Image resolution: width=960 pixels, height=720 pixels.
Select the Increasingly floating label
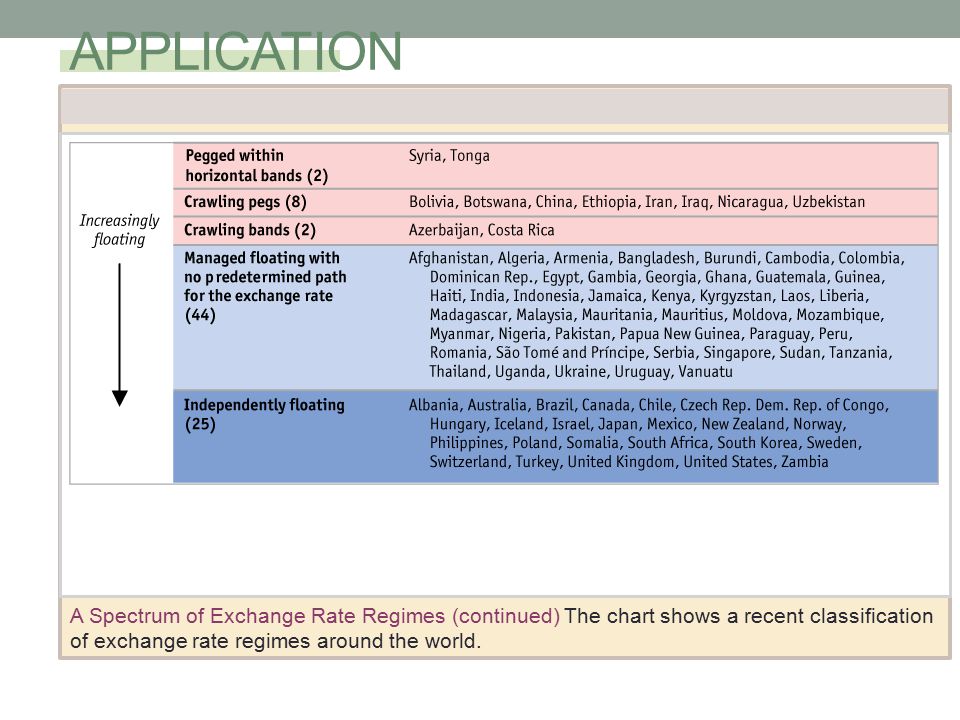119,230
